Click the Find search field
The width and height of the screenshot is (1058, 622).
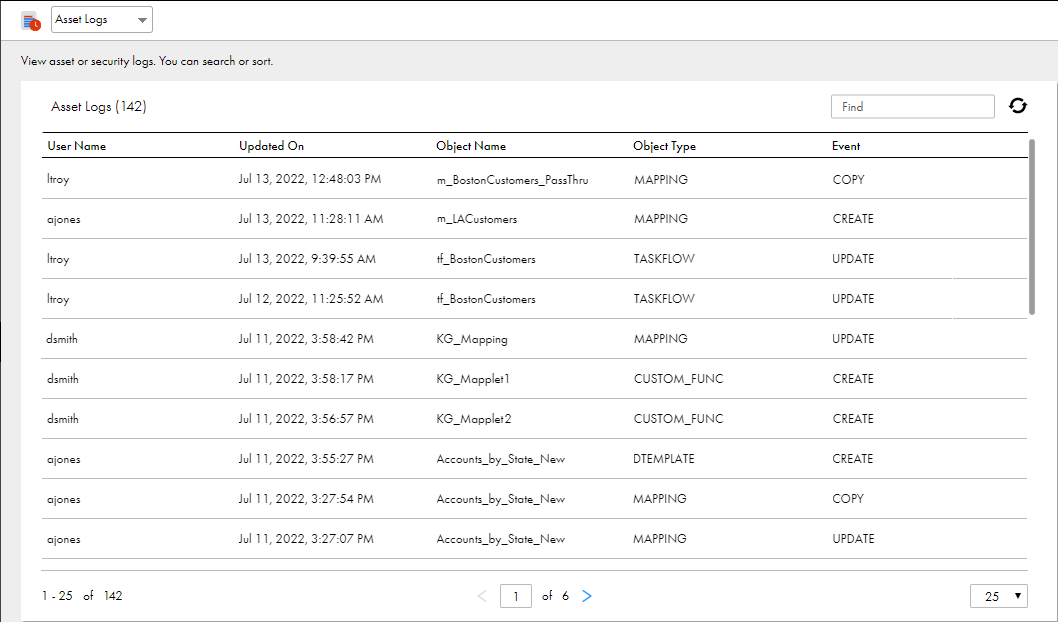(912, 107)
